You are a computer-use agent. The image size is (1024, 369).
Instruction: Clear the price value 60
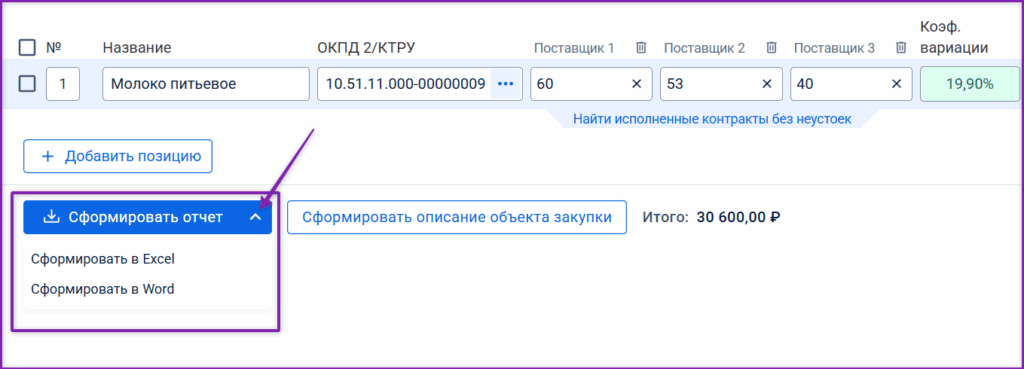pyautogui.click(x=637, y=84)
